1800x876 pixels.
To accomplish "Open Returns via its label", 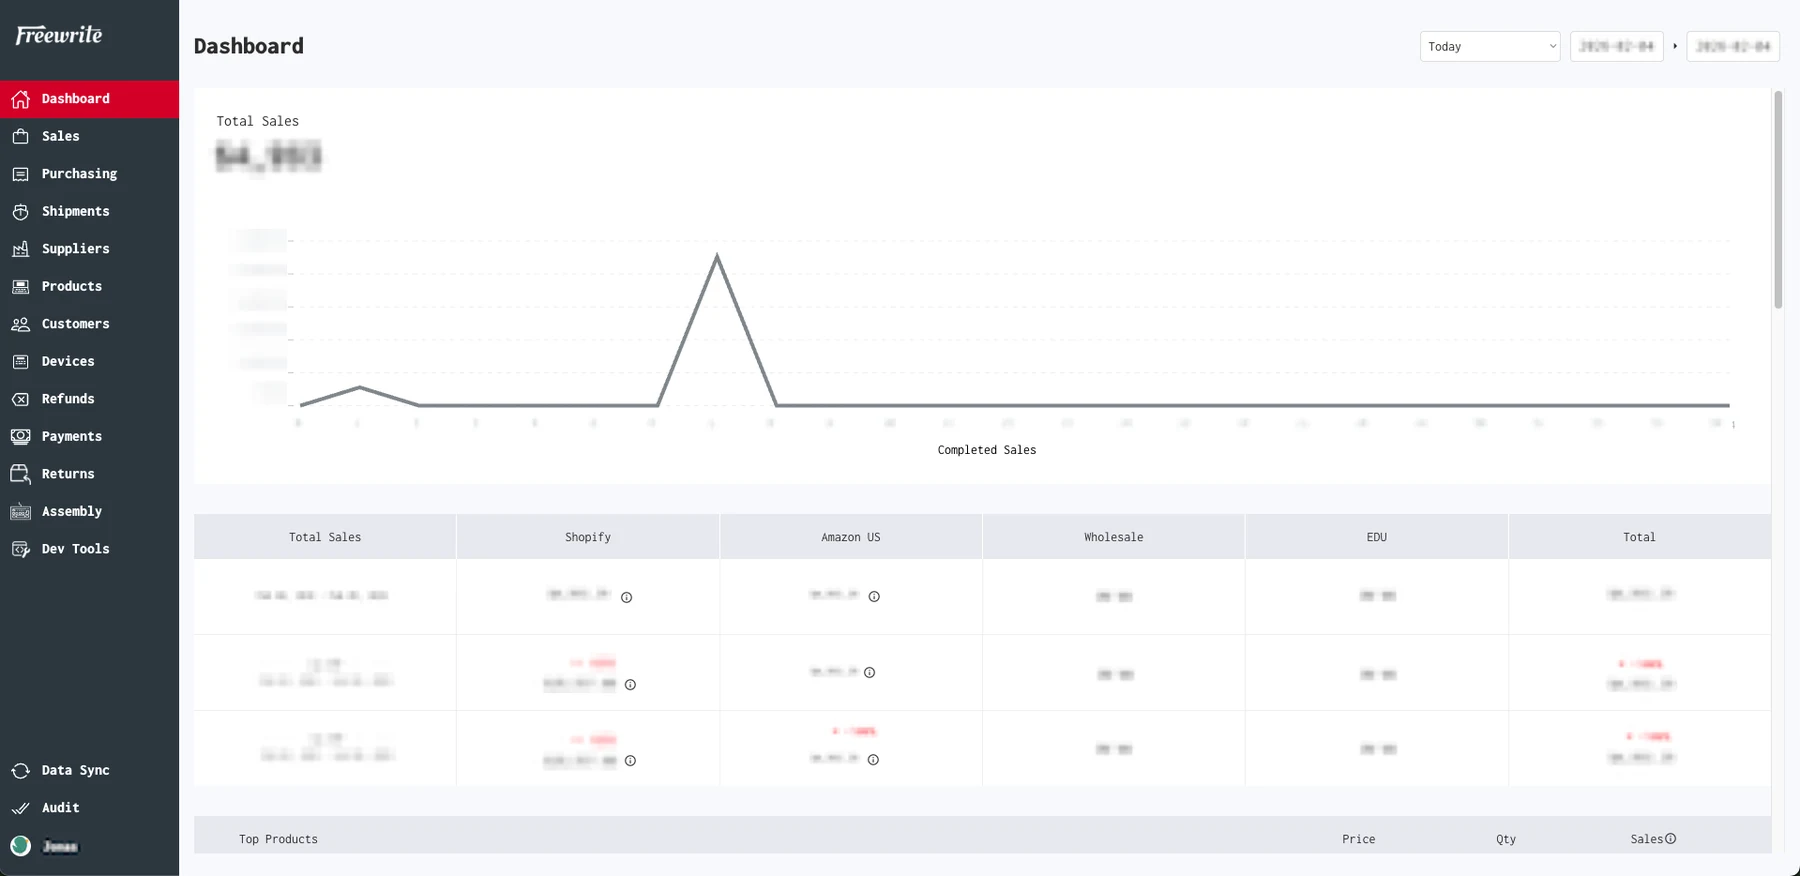I will pos(68,474).
